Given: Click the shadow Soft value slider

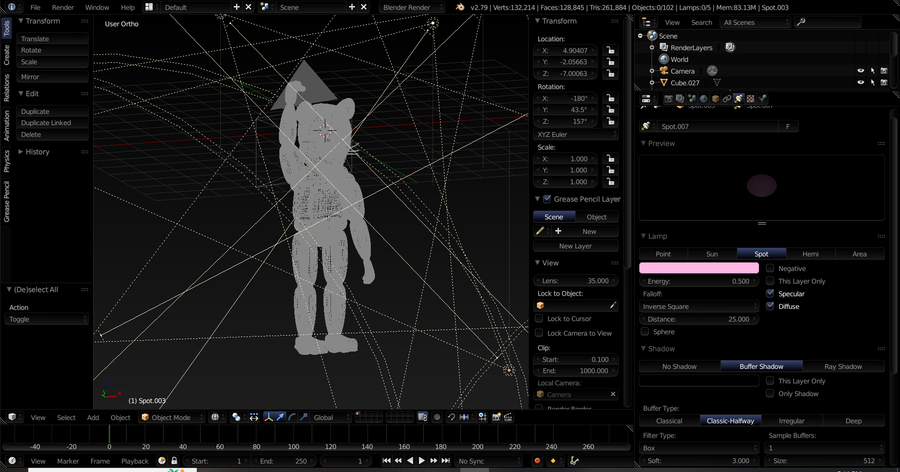Looking at the screenshot, I should 699,461.
